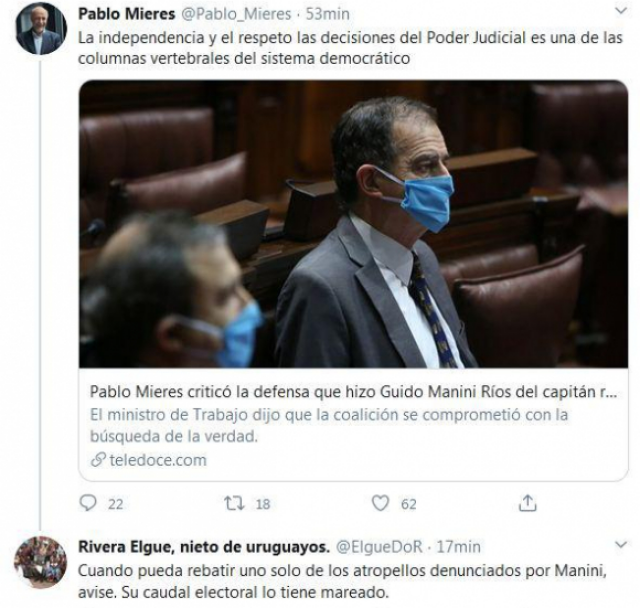This screenshot has width=640, height=608.
Task: Click the reply speech bubble icon
Action: pyautogui.click(x=87, y=503)
